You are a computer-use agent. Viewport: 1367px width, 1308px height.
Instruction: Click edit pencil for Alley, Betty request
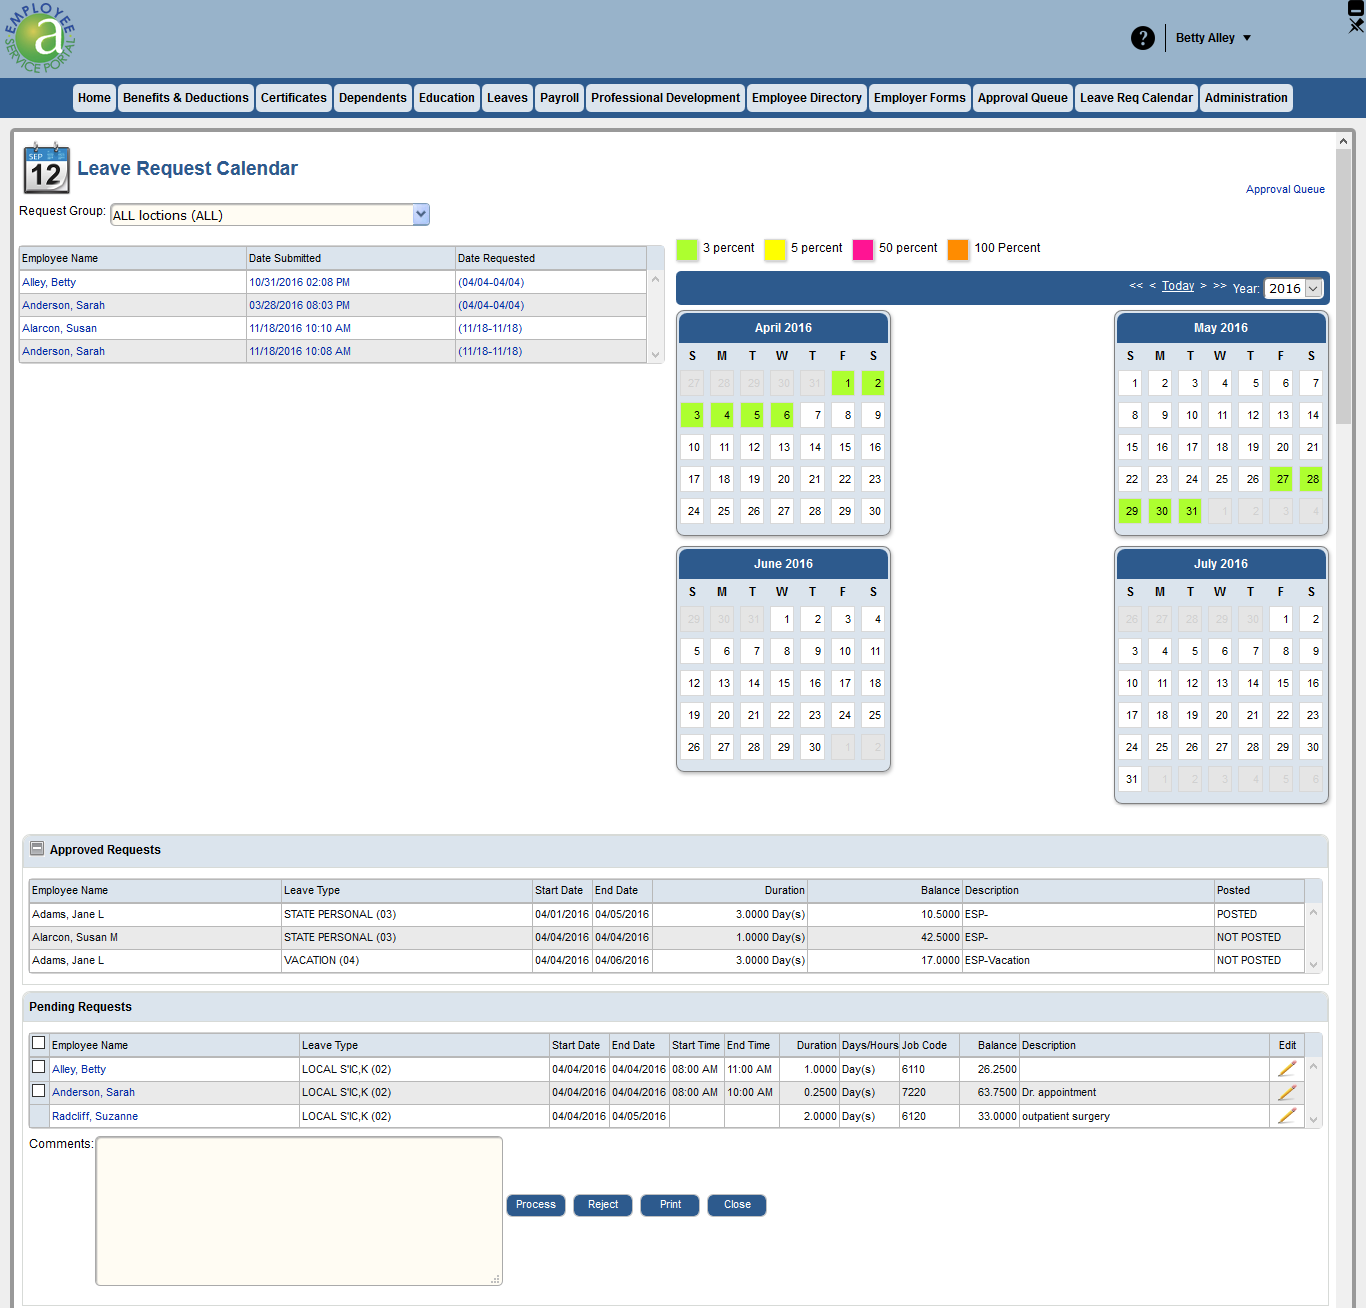click(1287, 1069)
